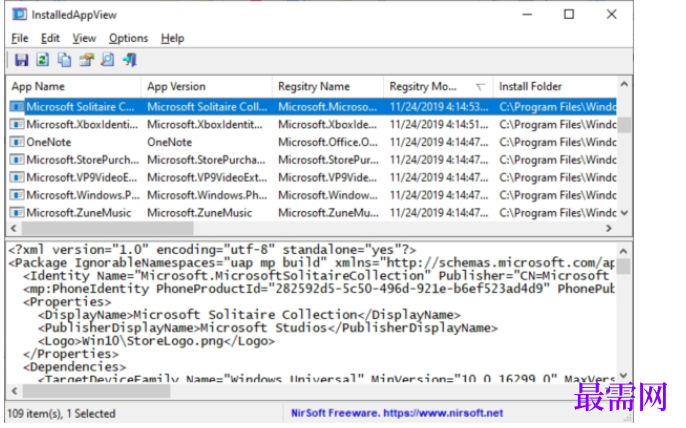Click the InstalledAppView title bar icon

pos(19,14)
